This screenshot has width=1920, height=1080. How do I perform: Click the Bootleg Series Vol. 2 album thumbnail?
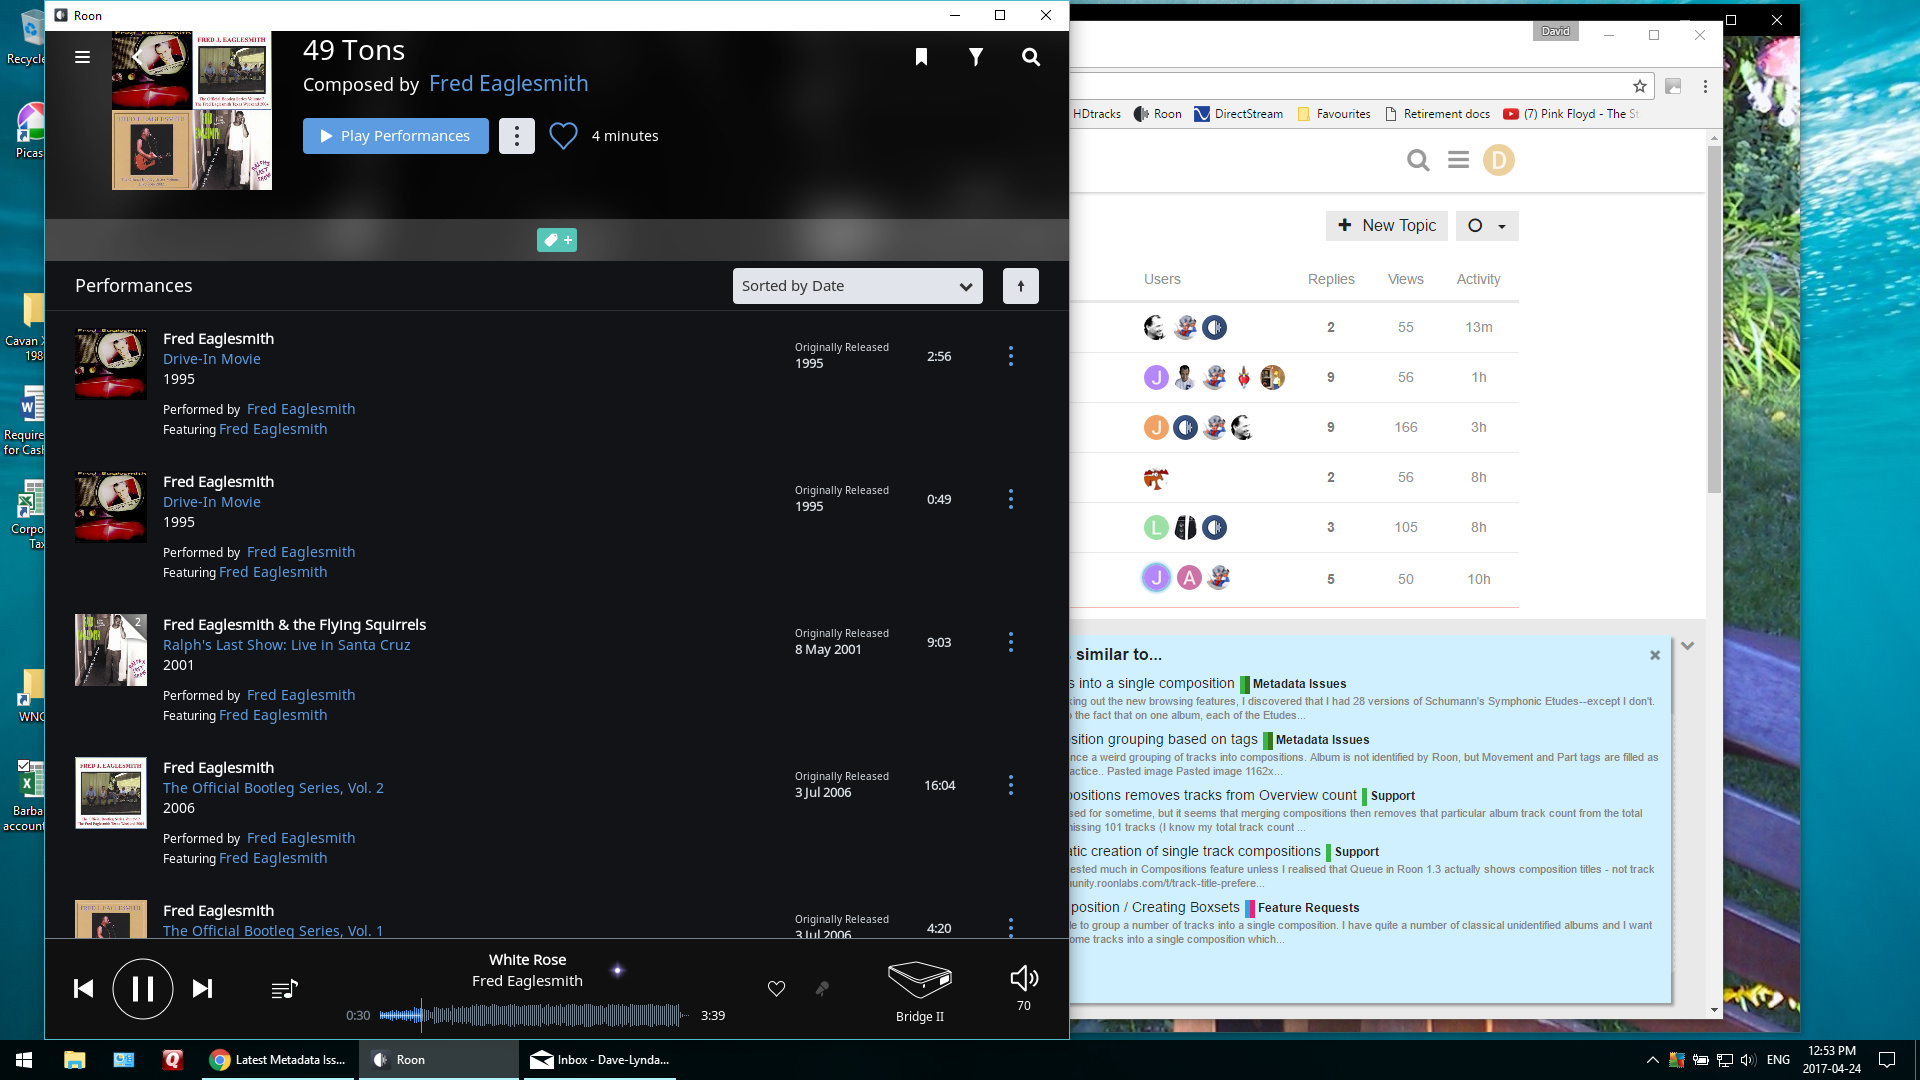point(111,793)
